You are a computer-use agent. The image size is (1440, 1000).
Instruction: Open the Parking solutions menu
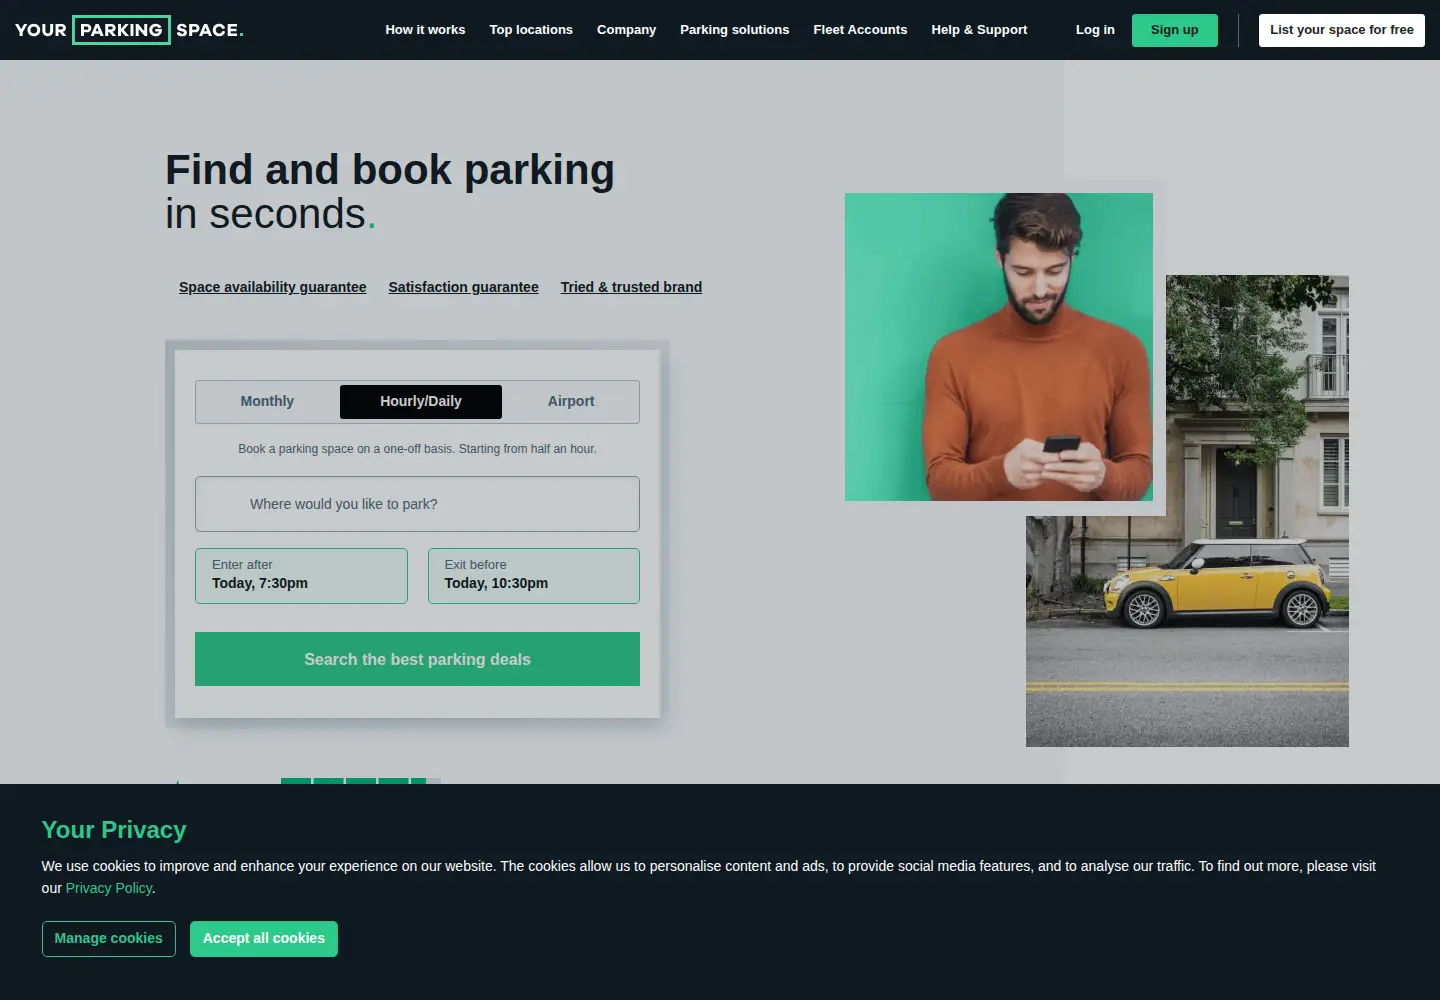coord(734,30)
